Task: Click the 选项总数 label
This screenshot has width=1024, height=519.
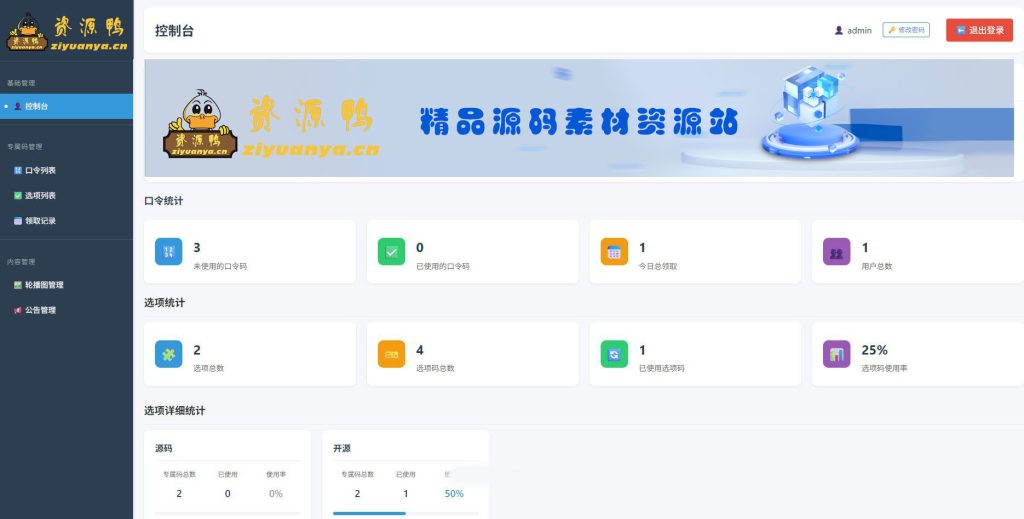Action: point(209,368)
